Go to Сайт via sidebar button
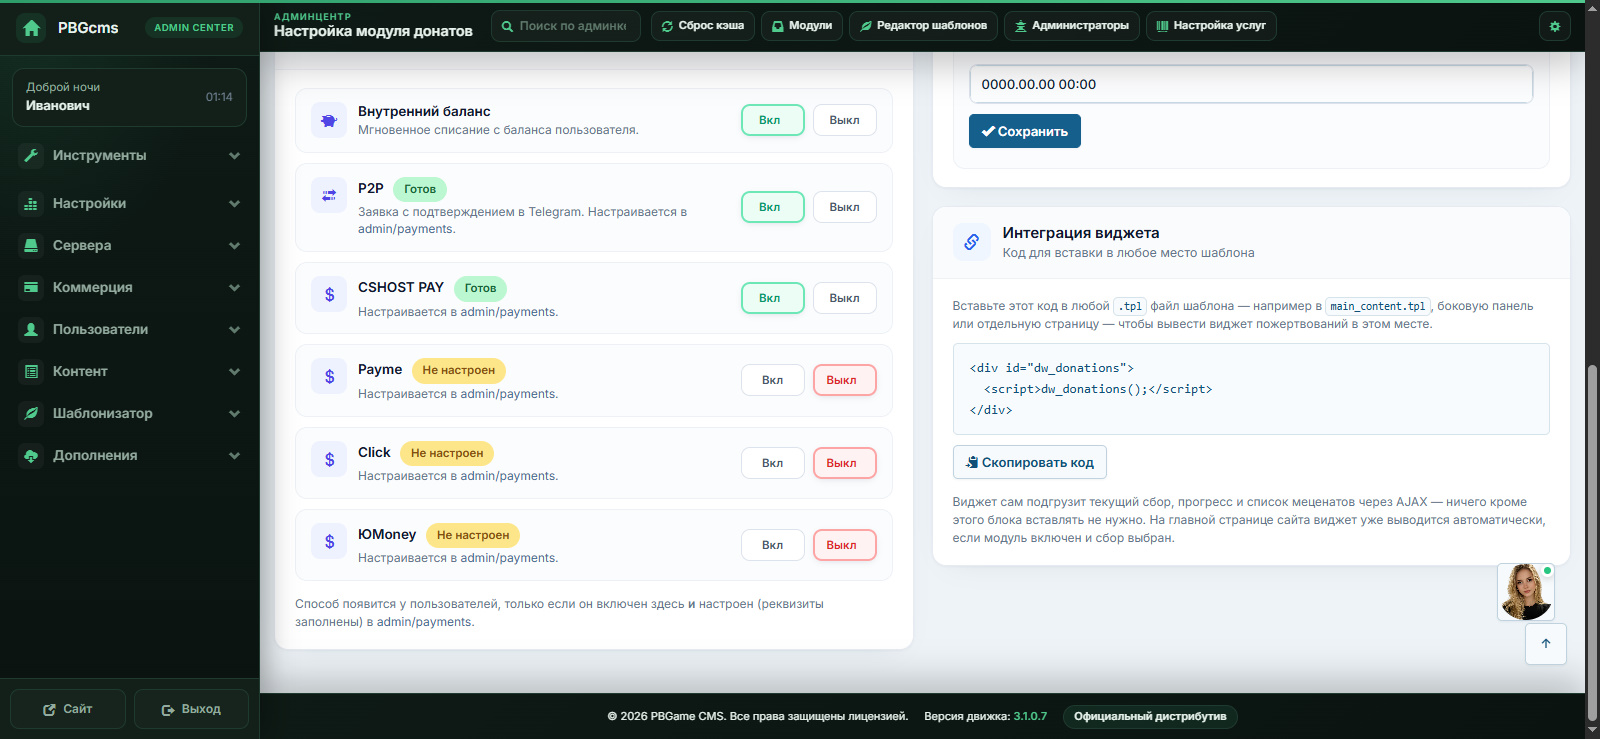The image size is (1600, 739). click(68, 709)
